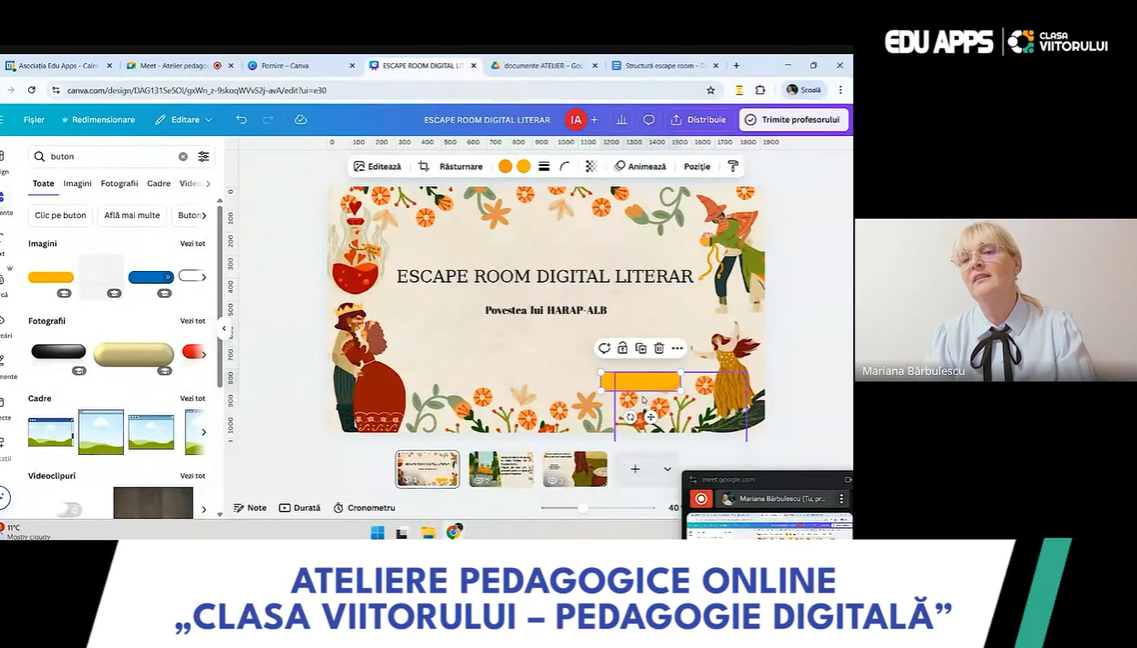
Task: Switch to the Fotografii tab
Action: coord(120,183)
